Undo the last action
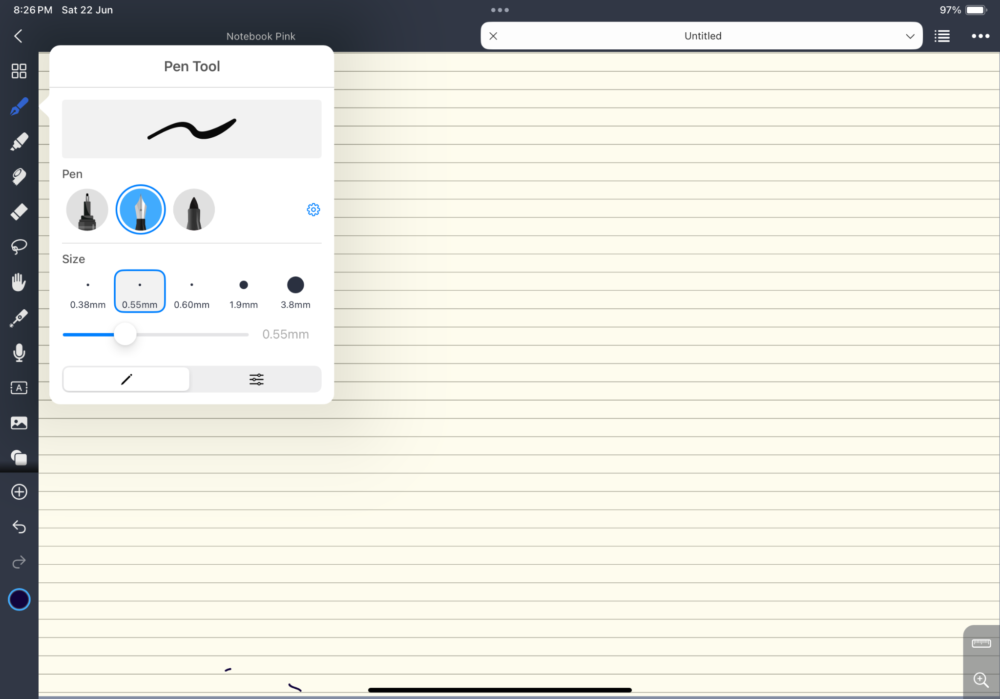 (18, 526)
